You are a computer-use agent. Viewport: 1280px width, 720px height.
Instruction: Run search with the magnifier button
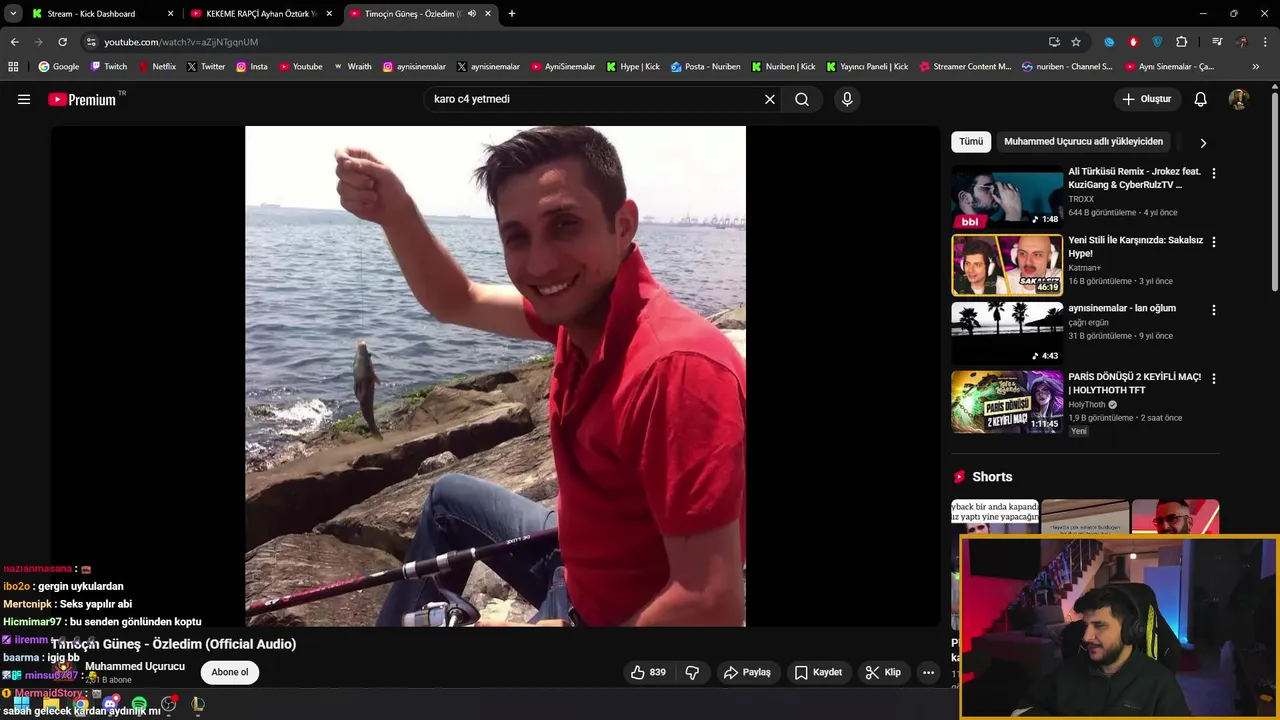(802, 99)
